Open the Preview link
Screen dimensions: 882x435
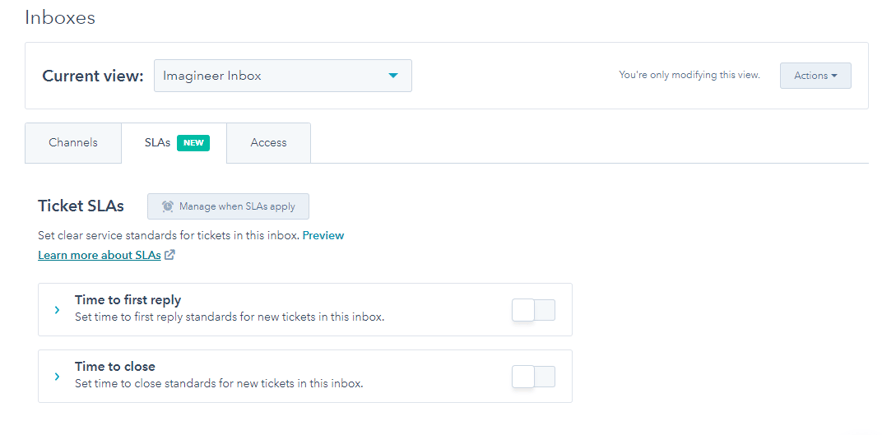click(x=323, y=235)
